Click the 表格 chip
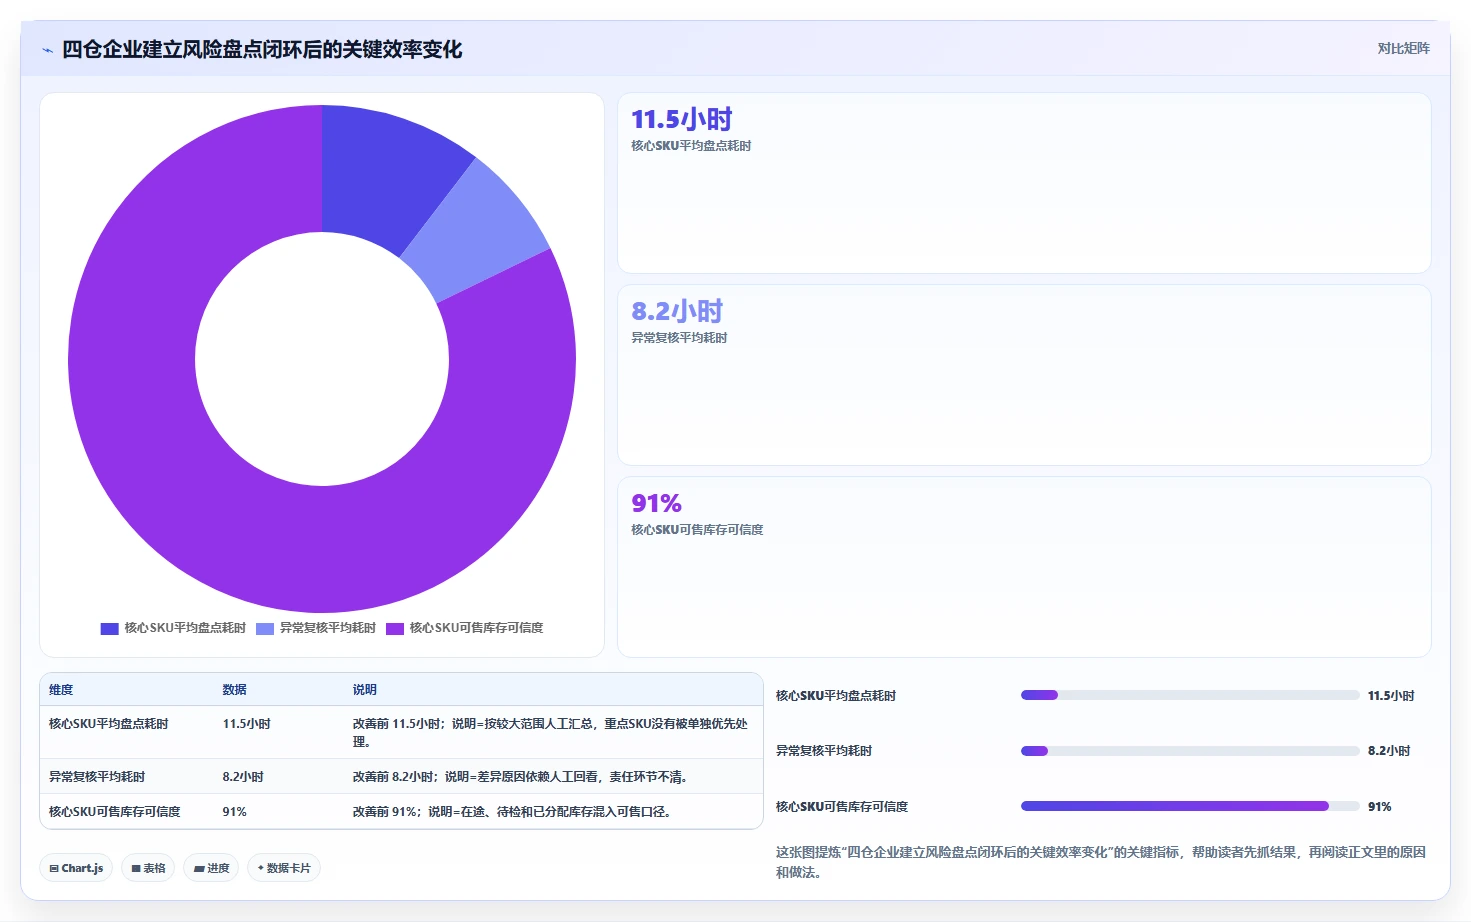Viewport: 1471px width, 922px height. point(148,868)
